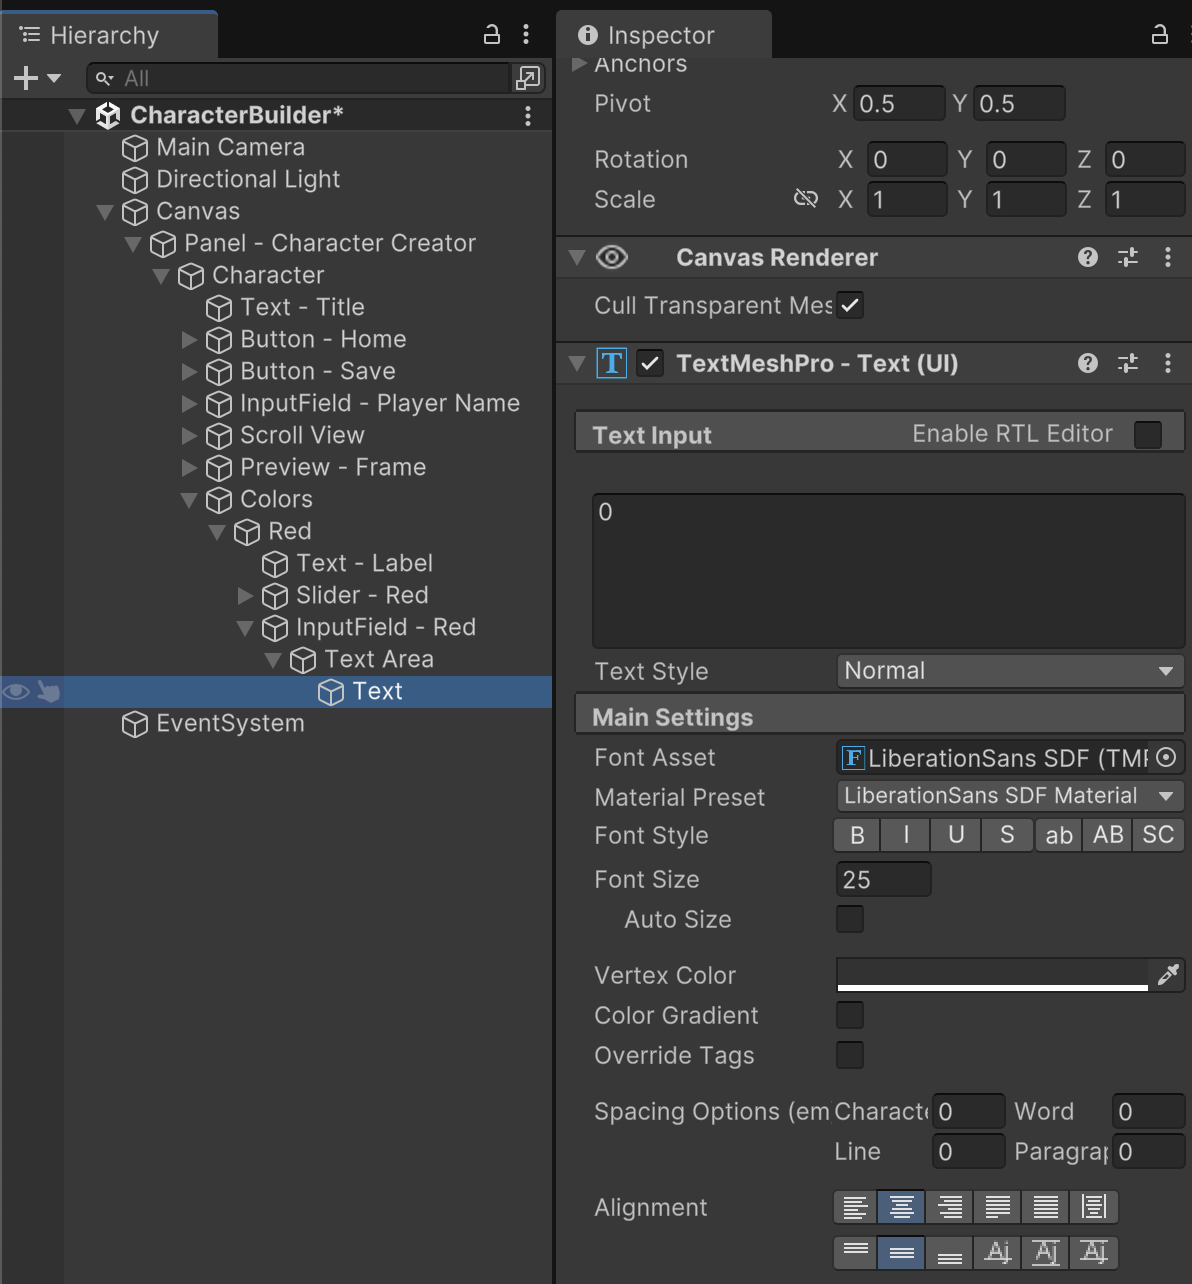Screen dimensions: 1192x1284
Task: Open TextMeshPro component preset settings icon
Action: (x=1128, y=364)
